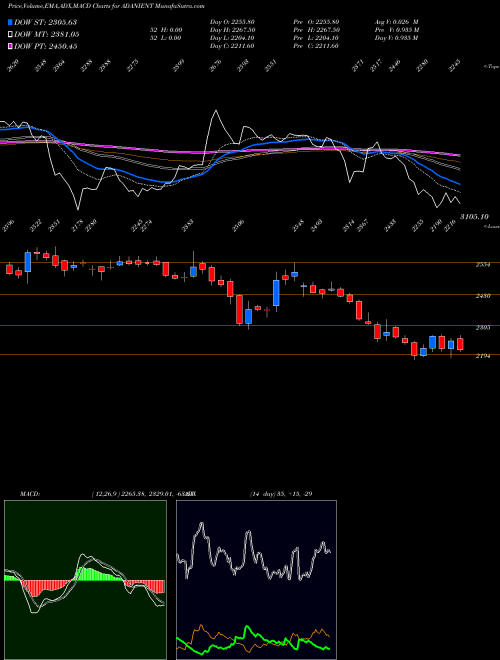The image size is (500, 660).
Task: Click the last red candle on price chart
Action: click(x=460, y=344)
